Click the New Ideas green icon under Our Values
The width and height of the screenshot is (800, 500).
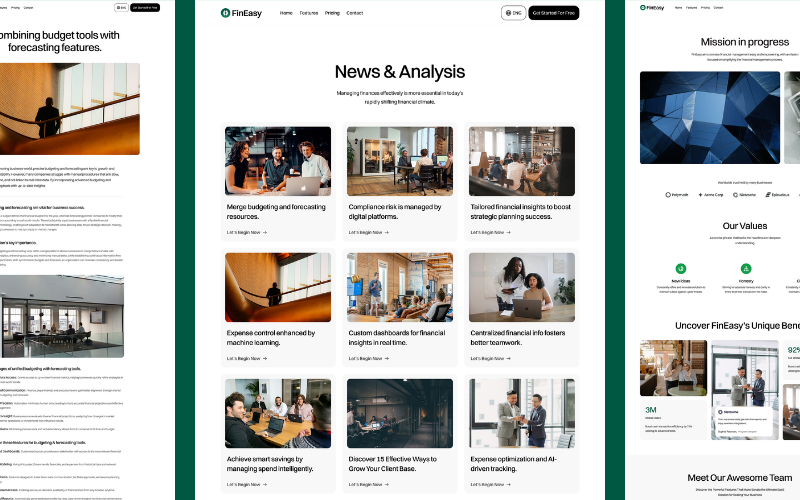coord(681,268)
